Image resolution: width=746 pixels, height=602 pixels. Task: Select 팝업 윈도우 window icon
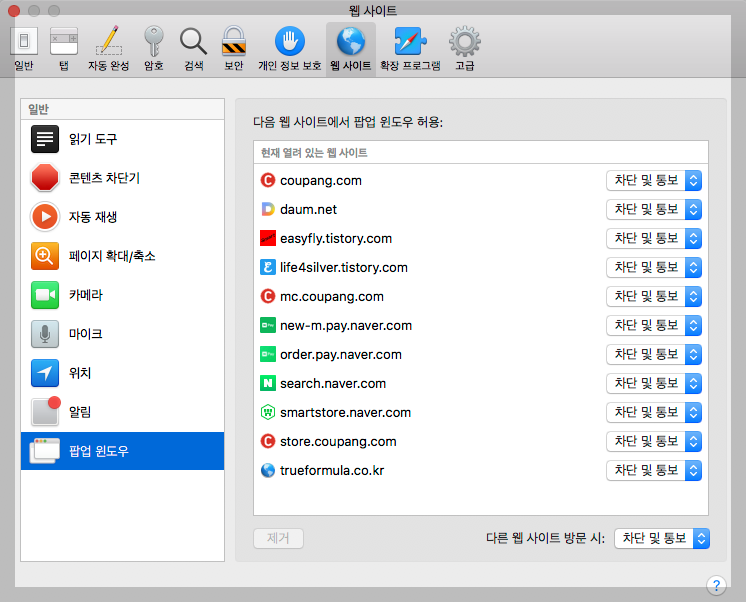point(45,451)
